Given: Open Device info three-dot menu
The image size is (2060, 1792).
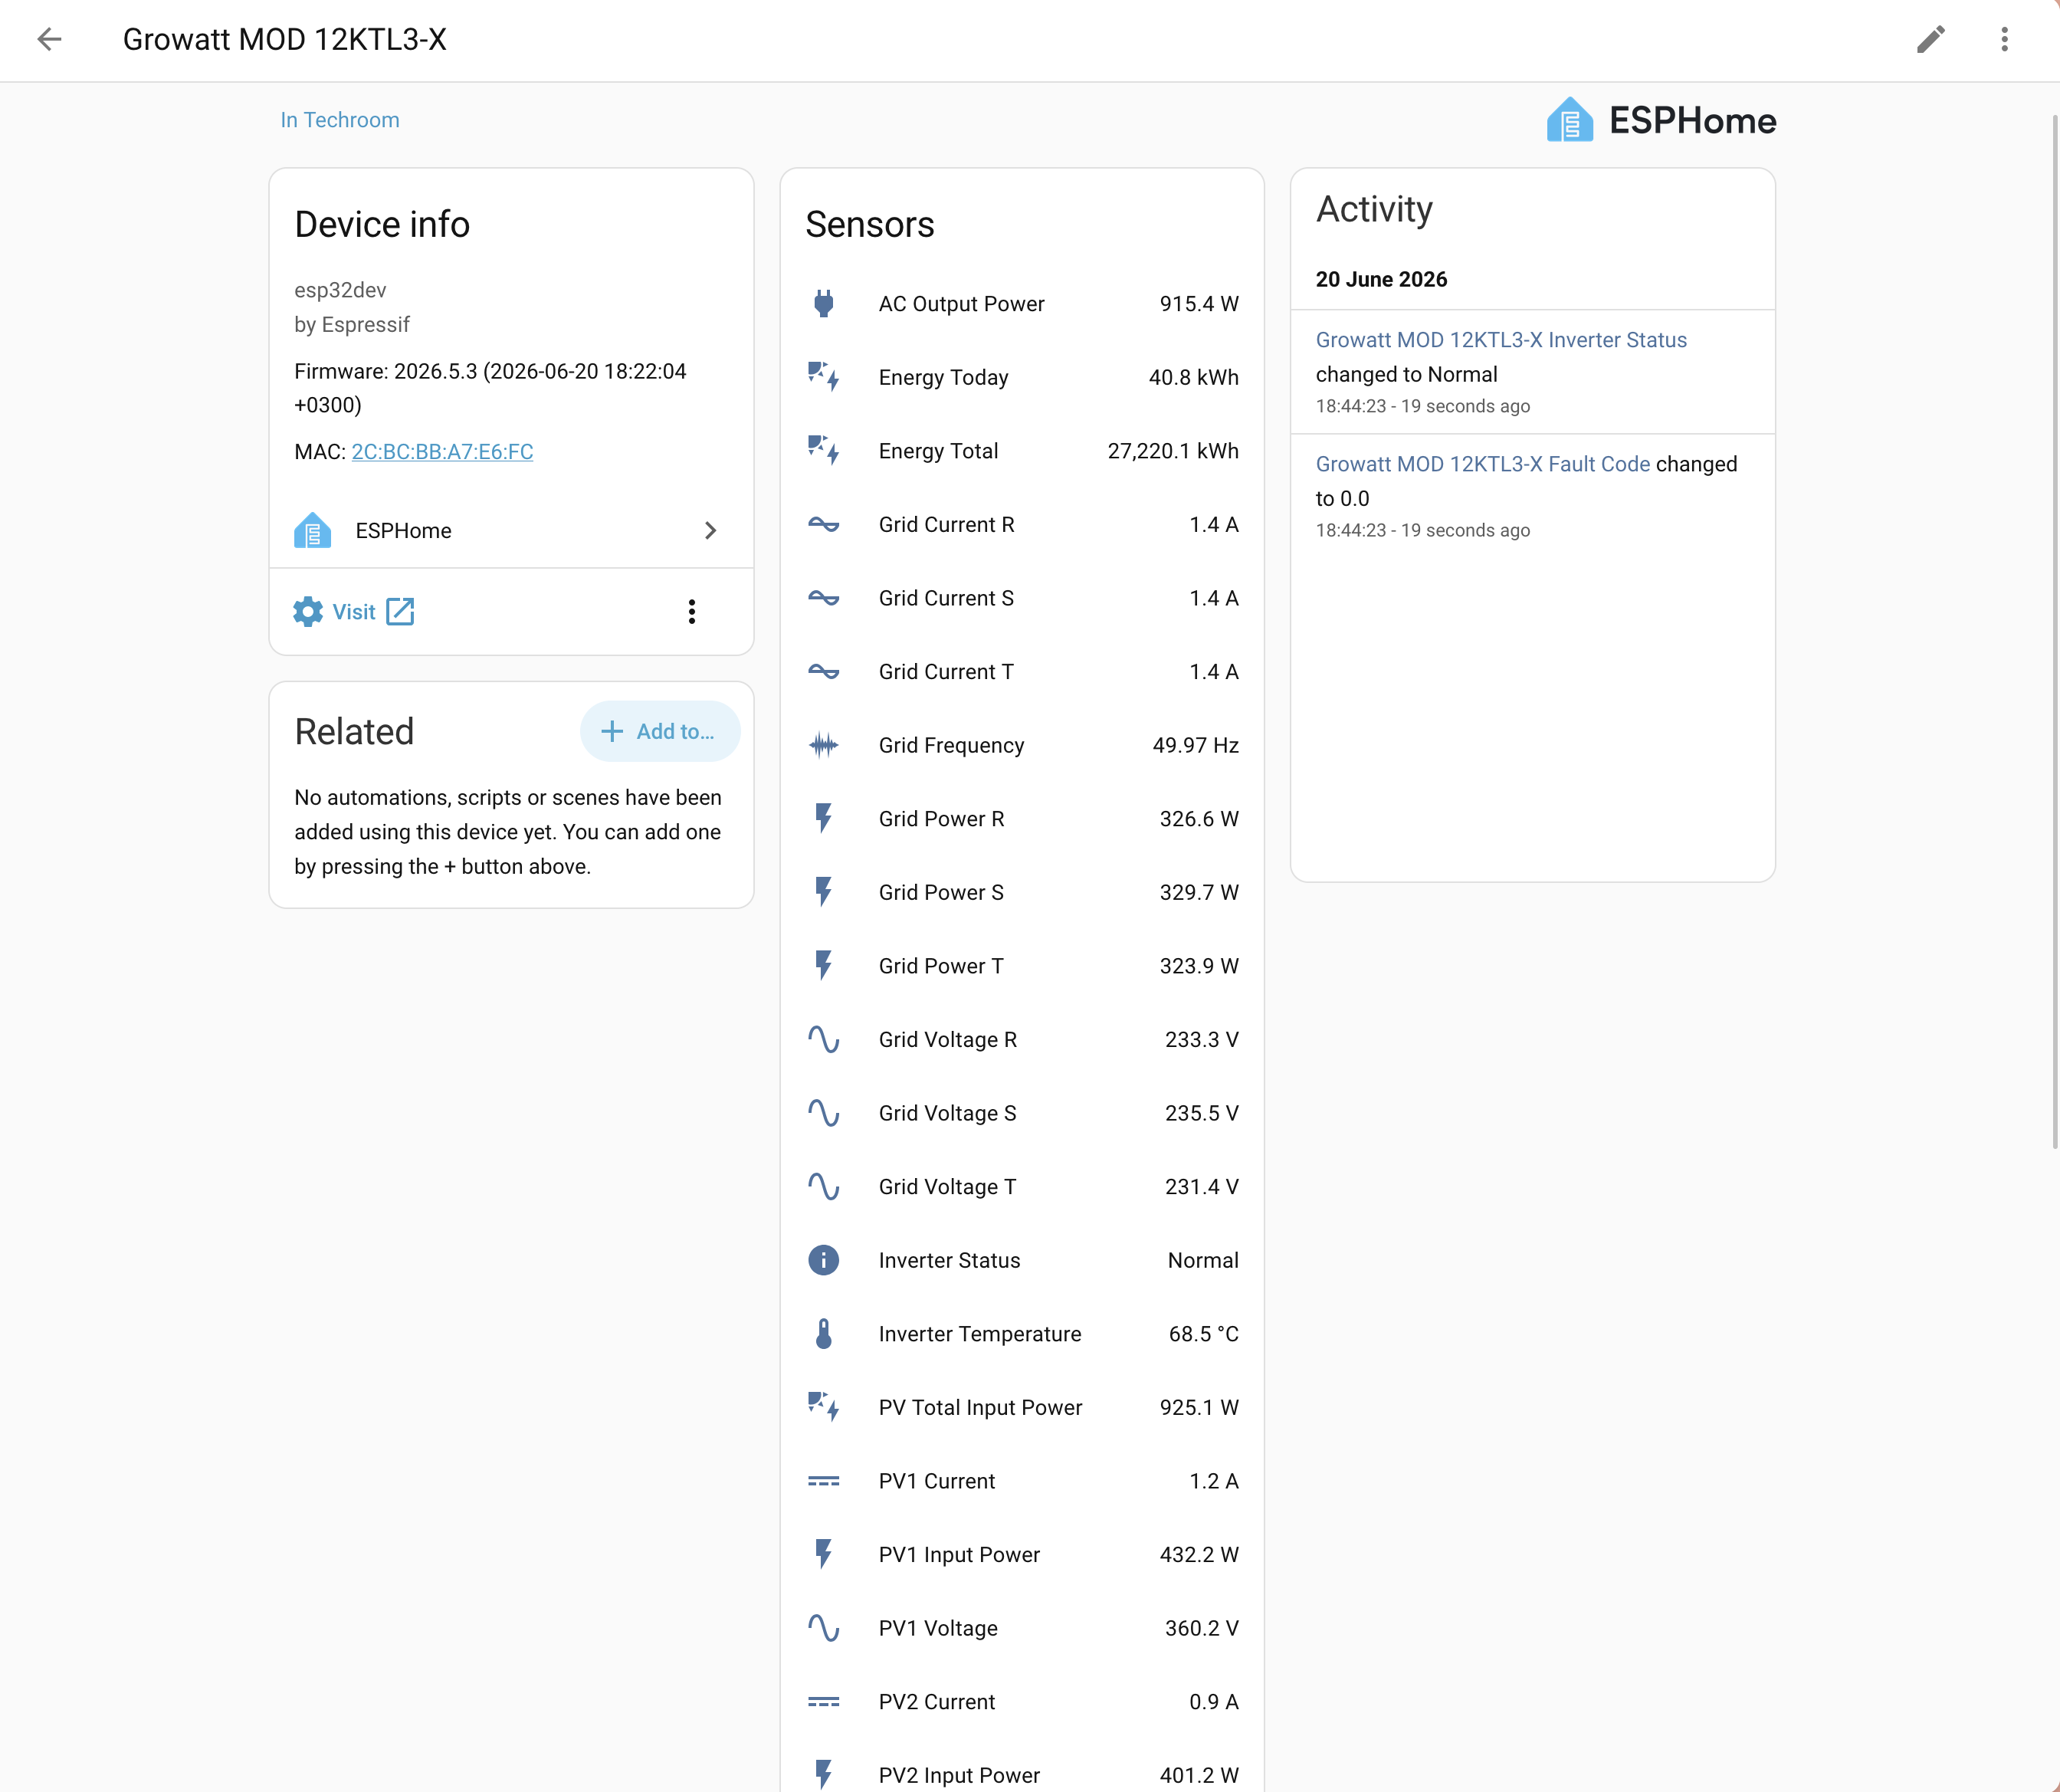Looking at the screenshot, I should click(692, 612).
